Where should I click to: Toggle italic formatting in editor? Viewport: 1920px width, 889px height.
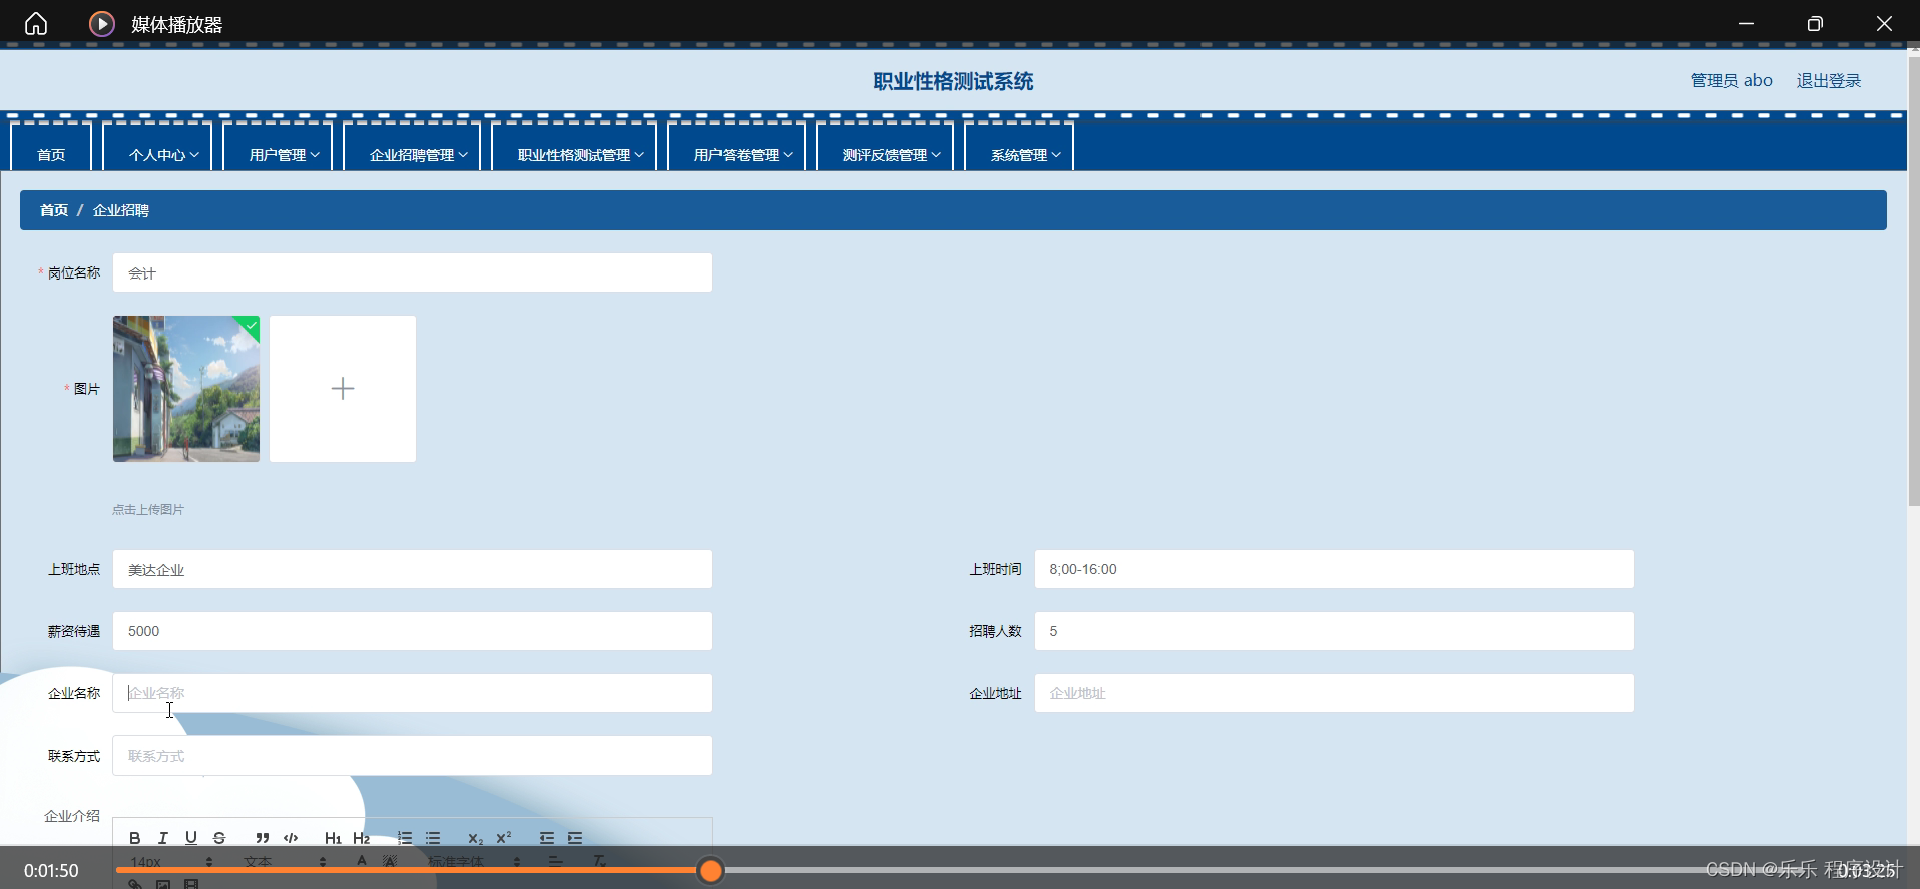163,838
